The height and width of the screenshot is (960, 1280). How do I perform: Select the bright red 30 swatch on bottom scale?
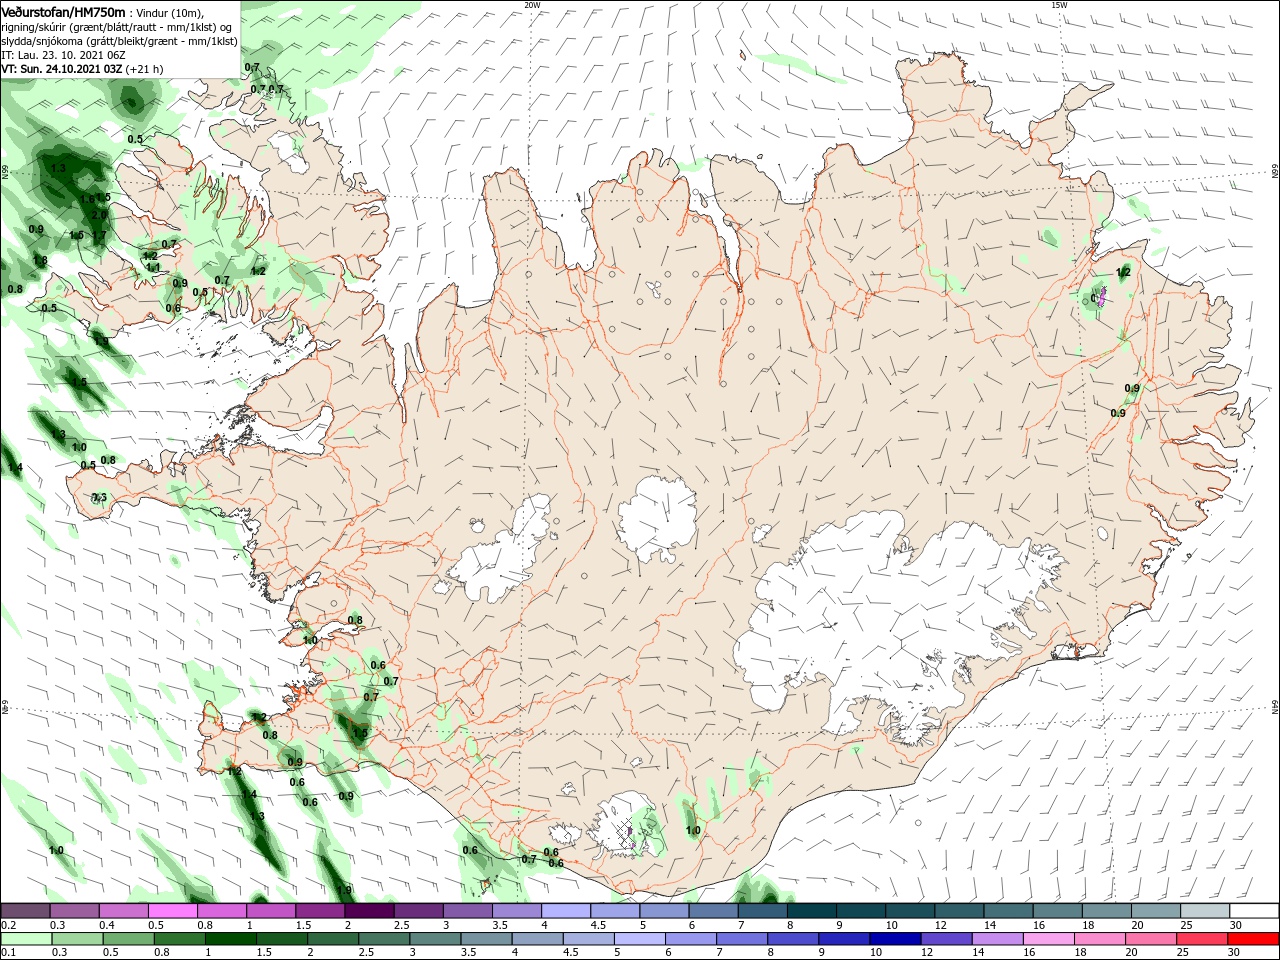tap(1254, 939)
